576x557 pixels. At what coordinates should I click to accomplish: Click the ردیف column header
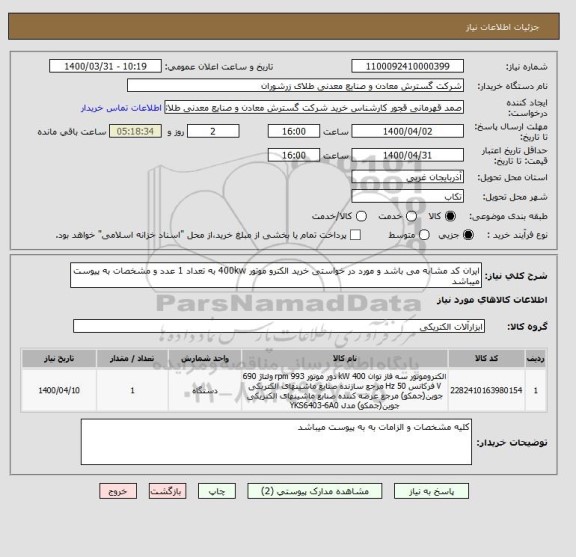tap(536, 358)
